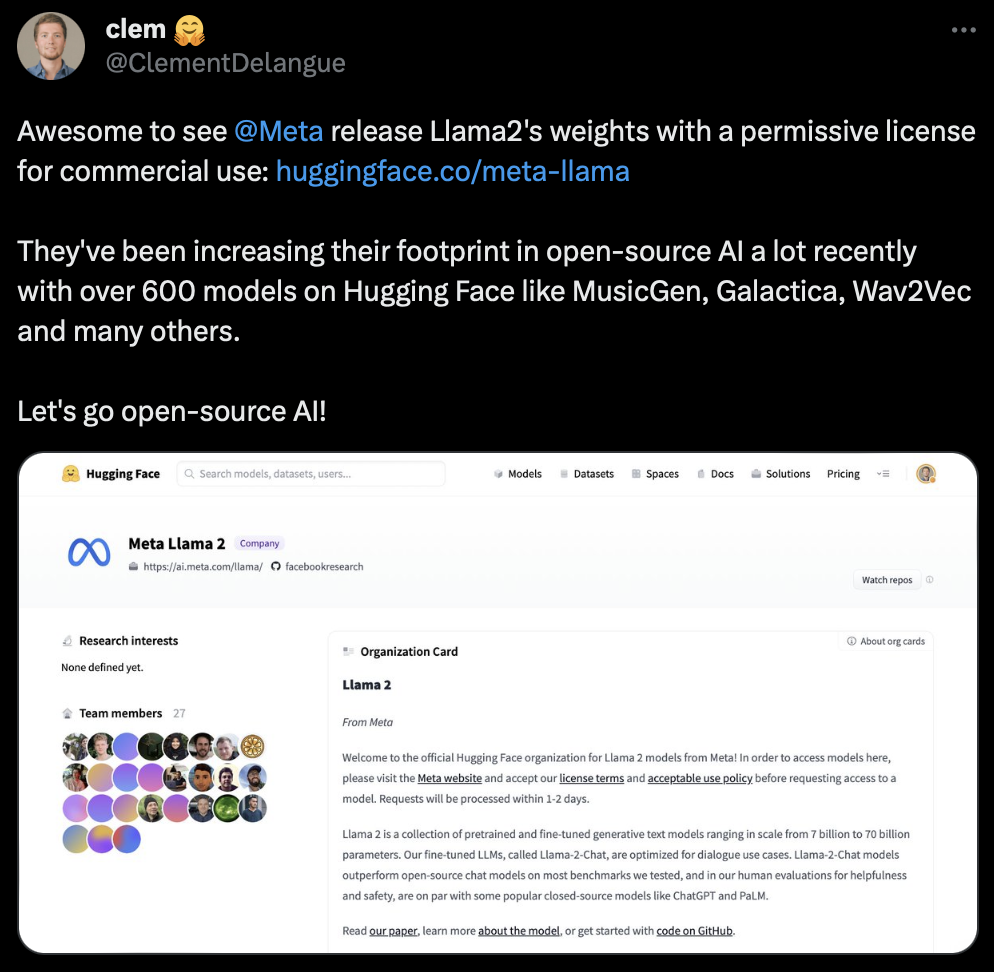Open the @Meta mention link
Image resolution: width=994 pixels, height=972 pixels.
pyautogui.click(x=279, y=131)
